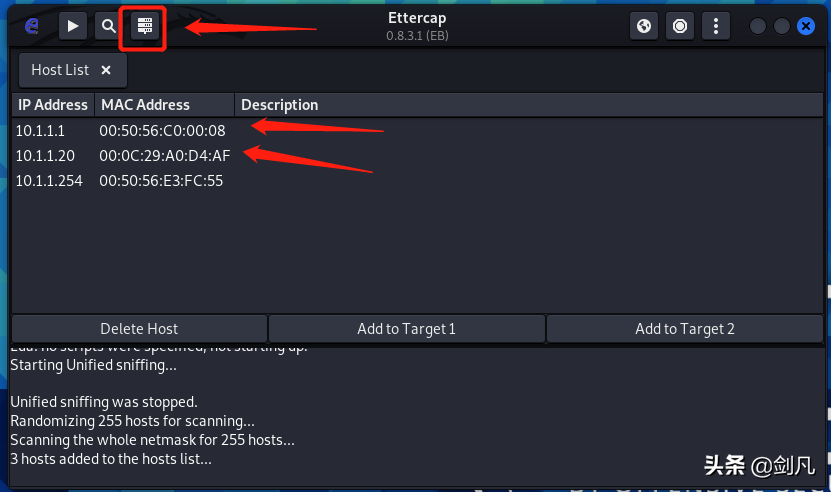Sort by IP Address column header

click(x=53, y=105)
